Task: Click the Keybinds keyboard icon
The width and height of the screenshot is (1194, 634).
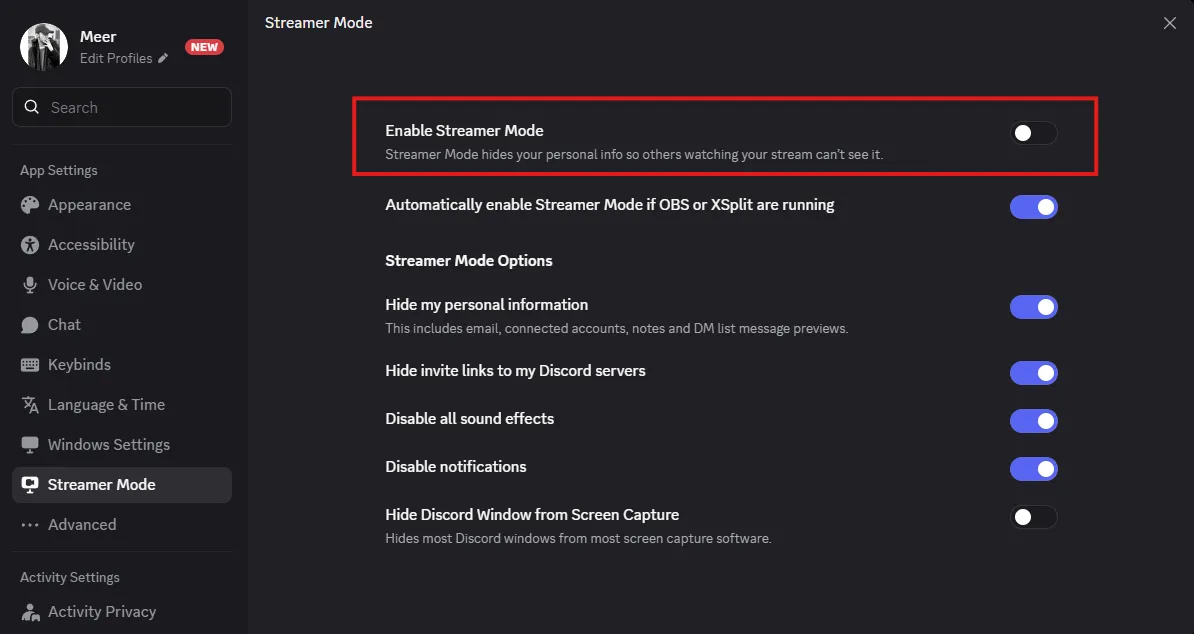Action: [30, 365]
